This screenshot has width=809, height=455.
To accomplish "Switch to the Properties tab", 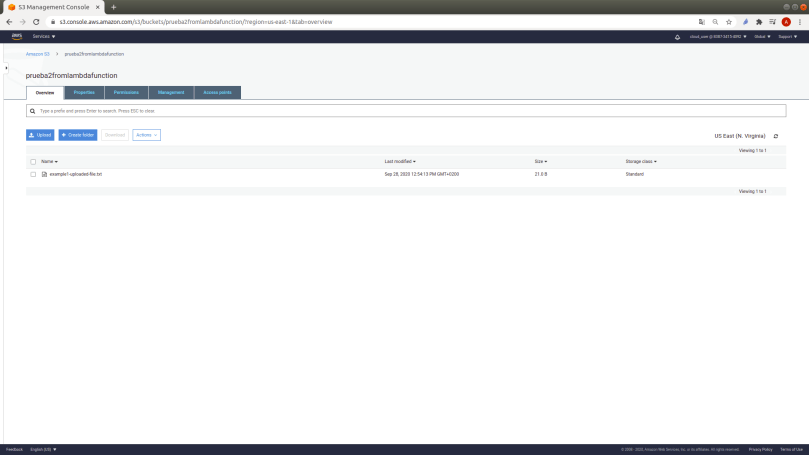I will (x=84, y=92).
